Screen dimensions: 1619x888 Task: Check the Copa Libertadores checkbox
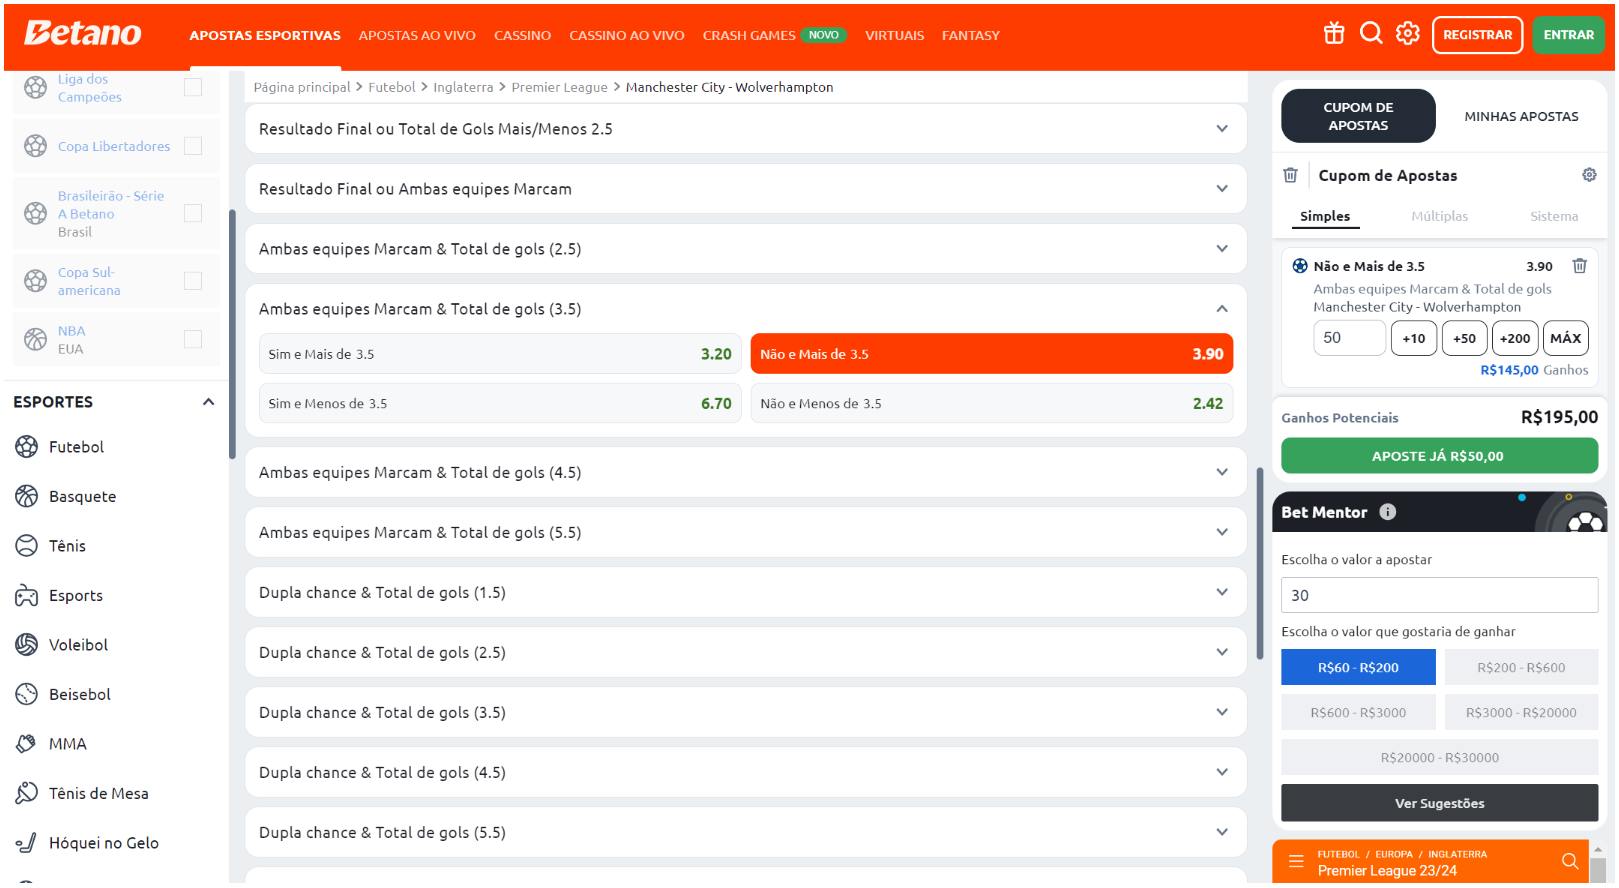[193, 146]
